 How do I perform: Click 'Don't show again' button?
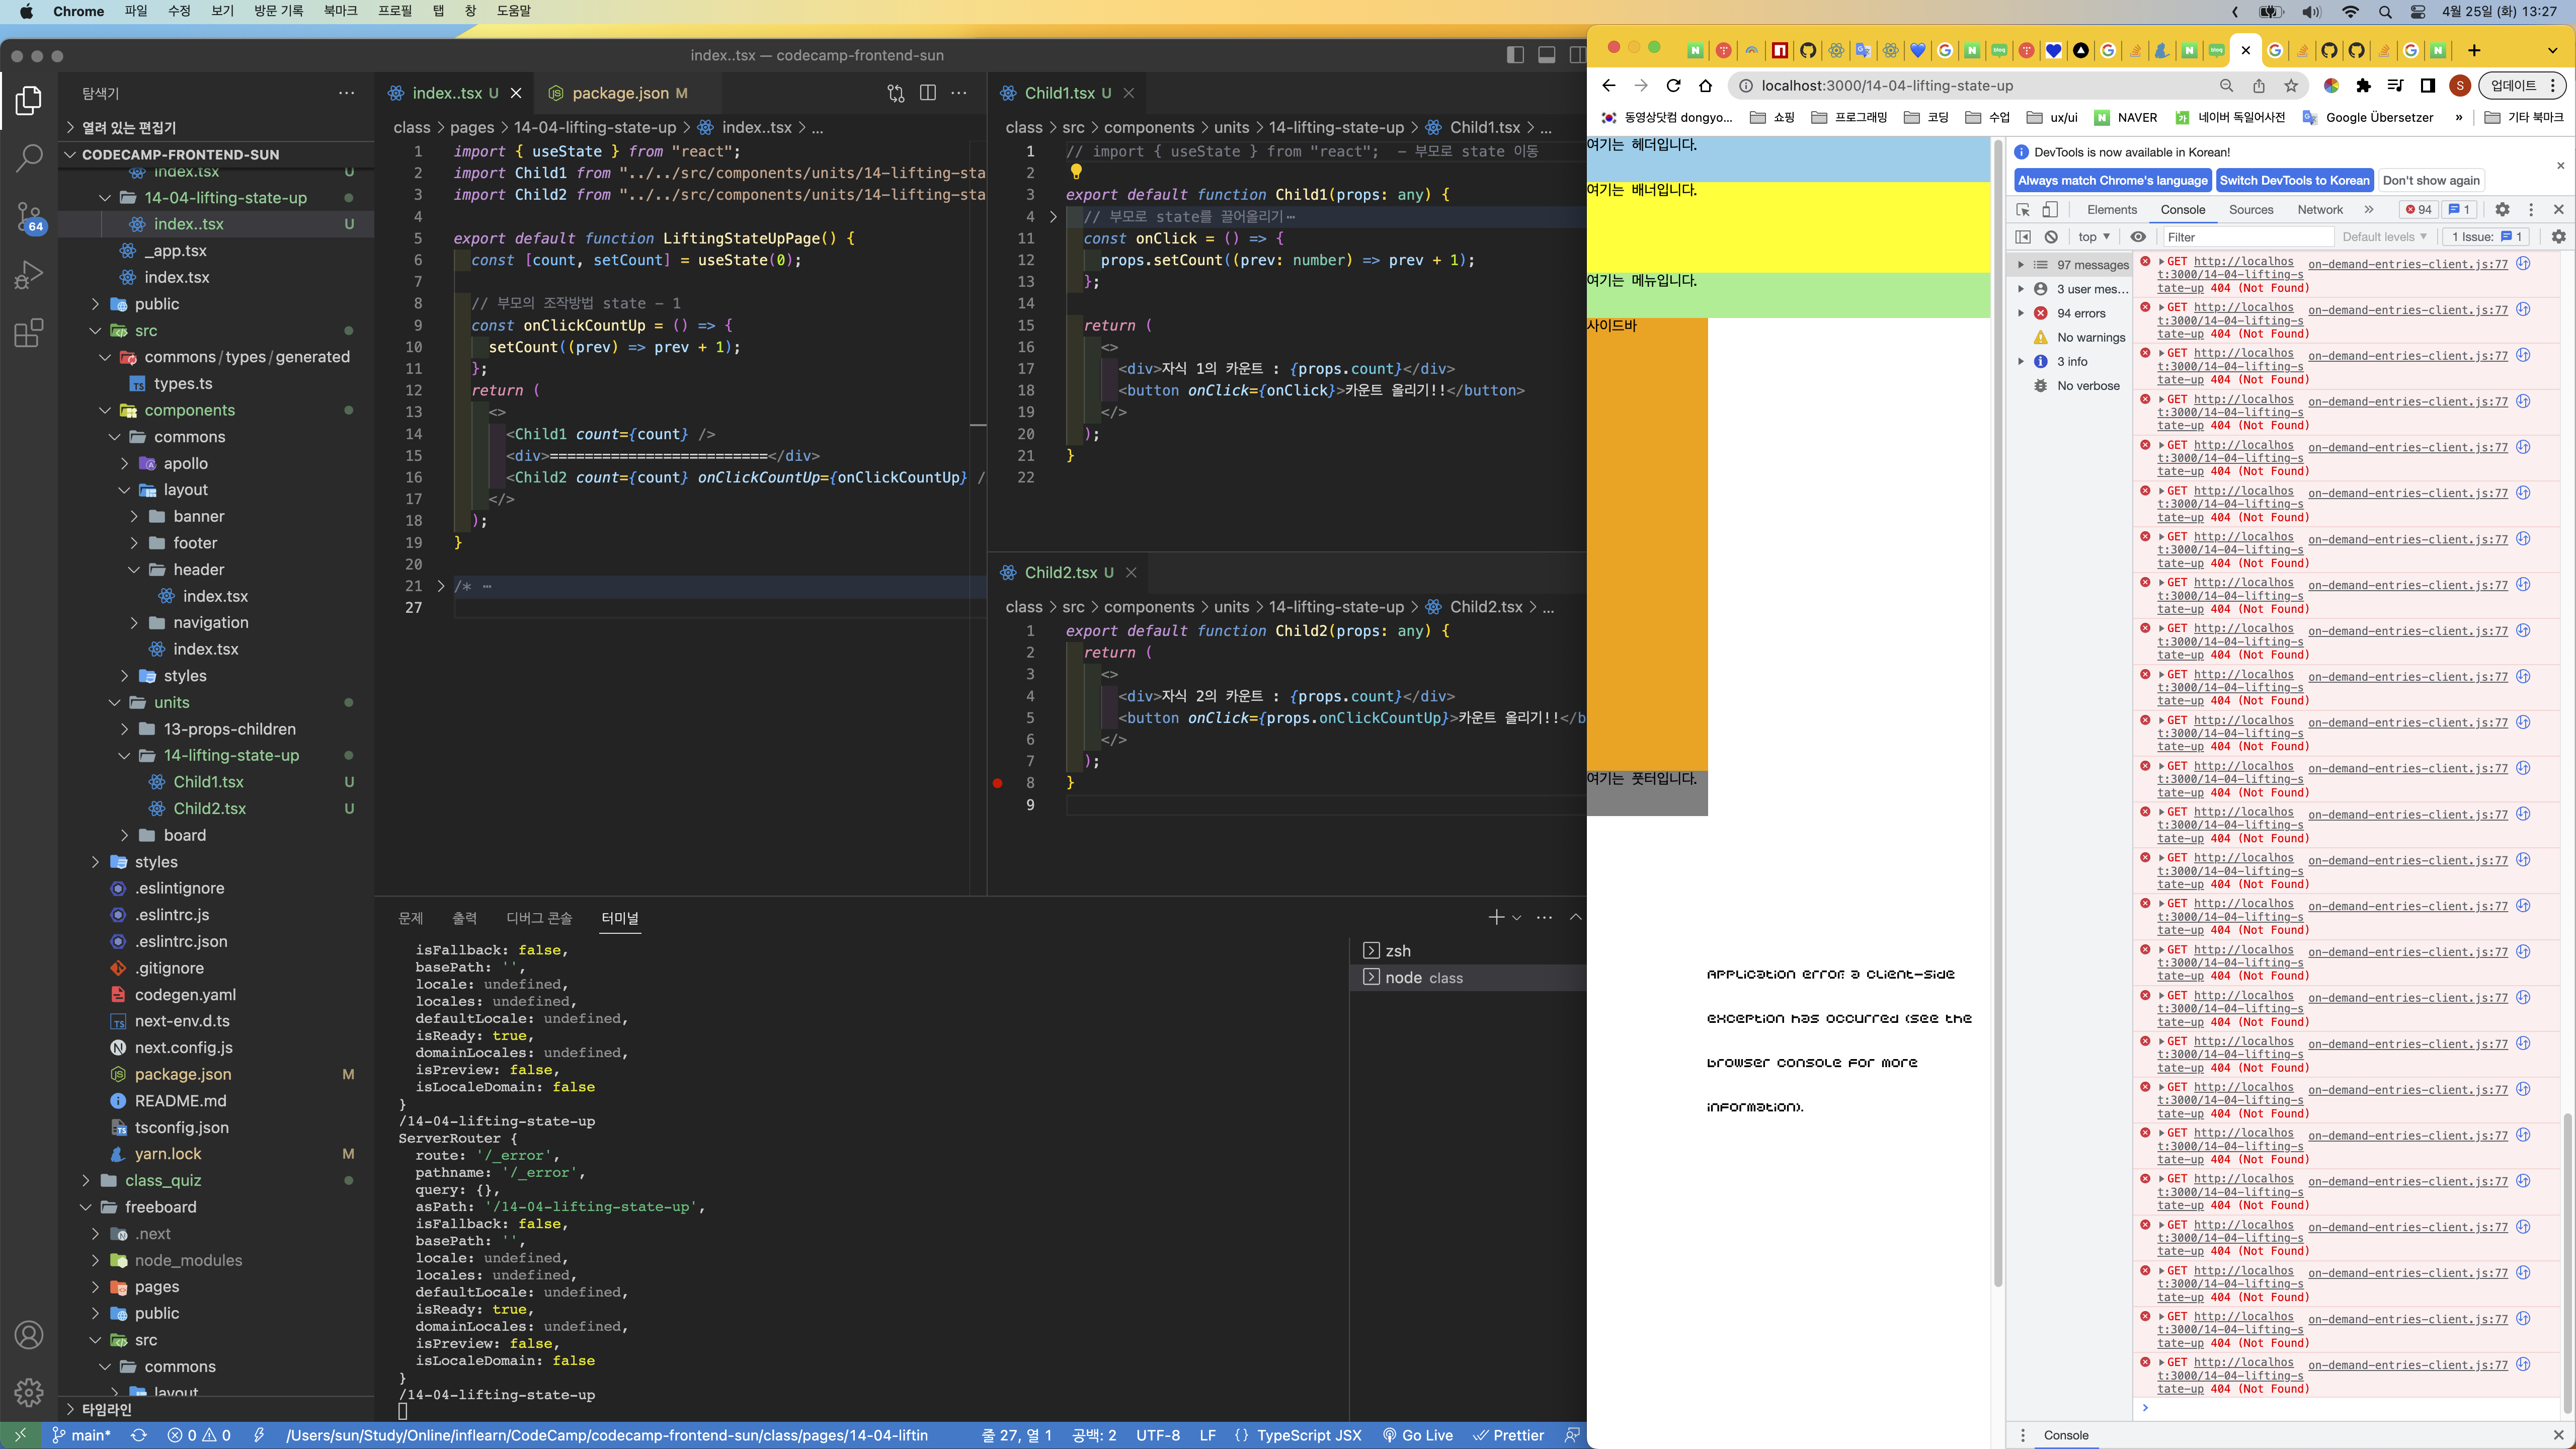[x=2430, y=180]
